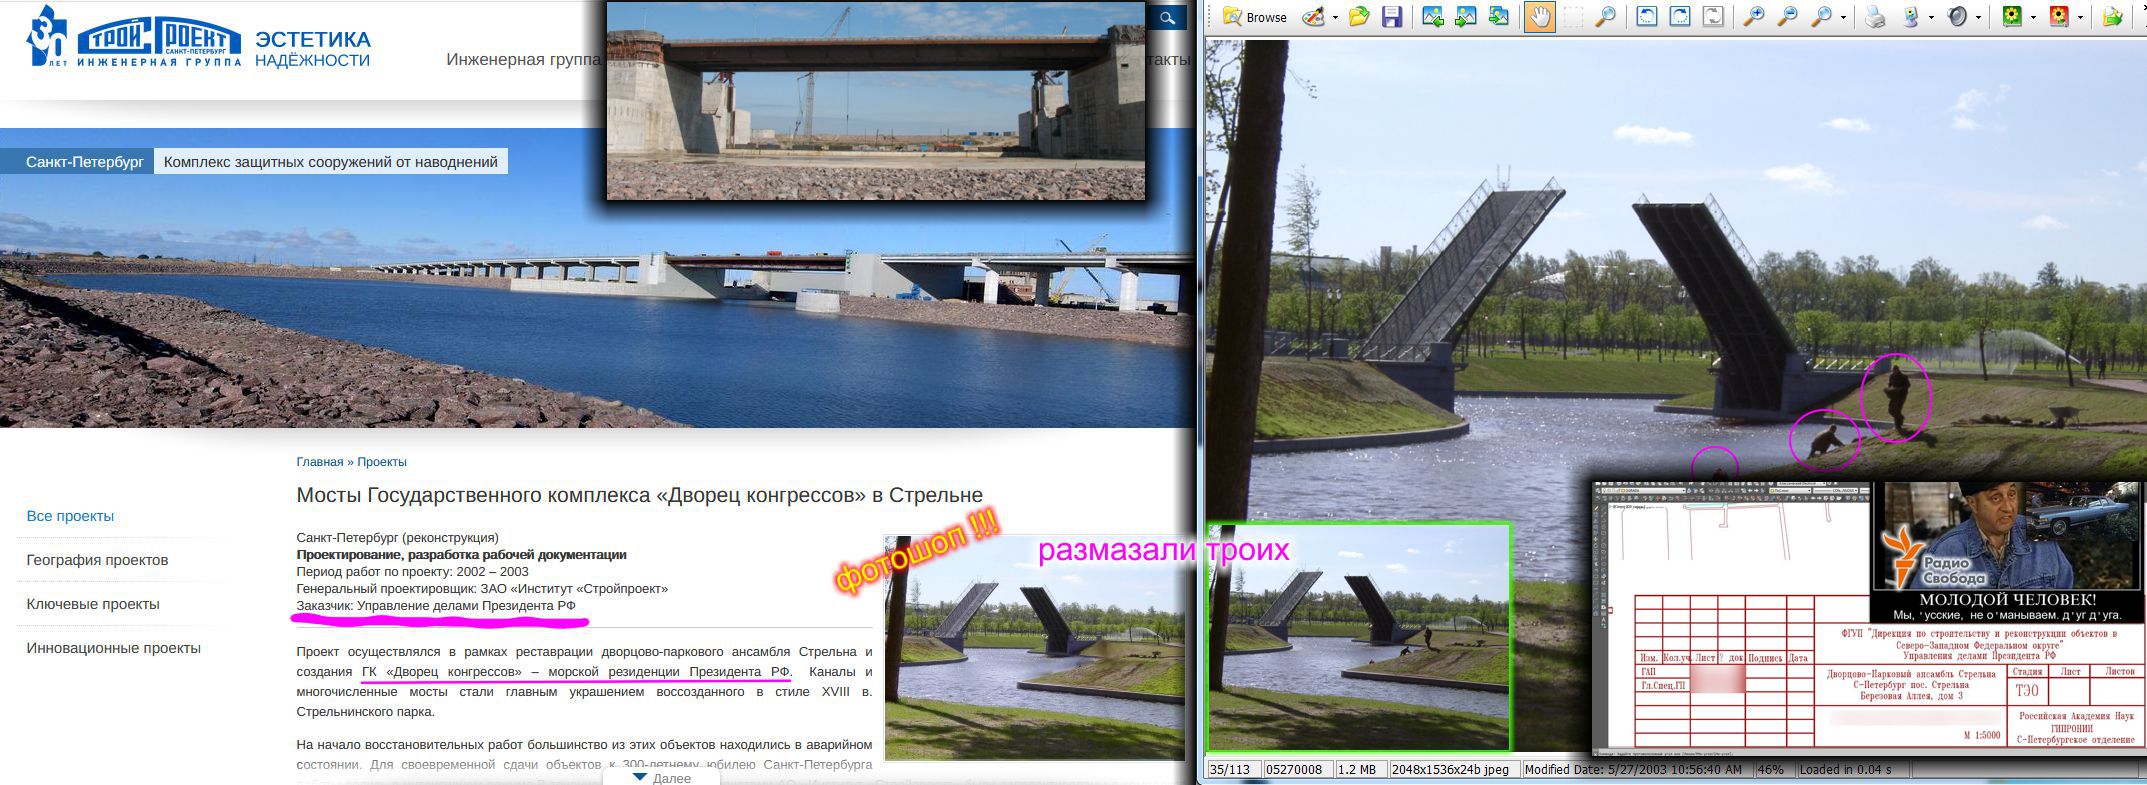Click the Заказчик: Управление делами Президента РФ line

coord(436,606)
